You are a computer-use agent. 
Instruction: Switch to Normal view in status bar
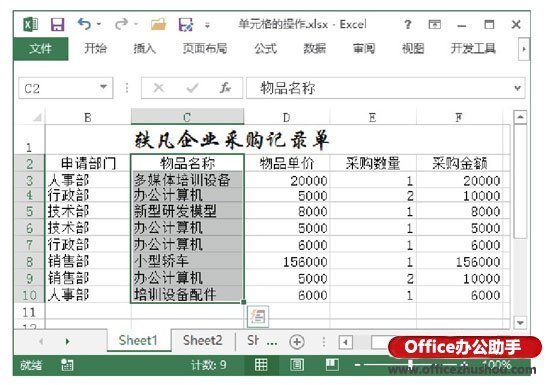pyautogui.click(x=261, y=365)
